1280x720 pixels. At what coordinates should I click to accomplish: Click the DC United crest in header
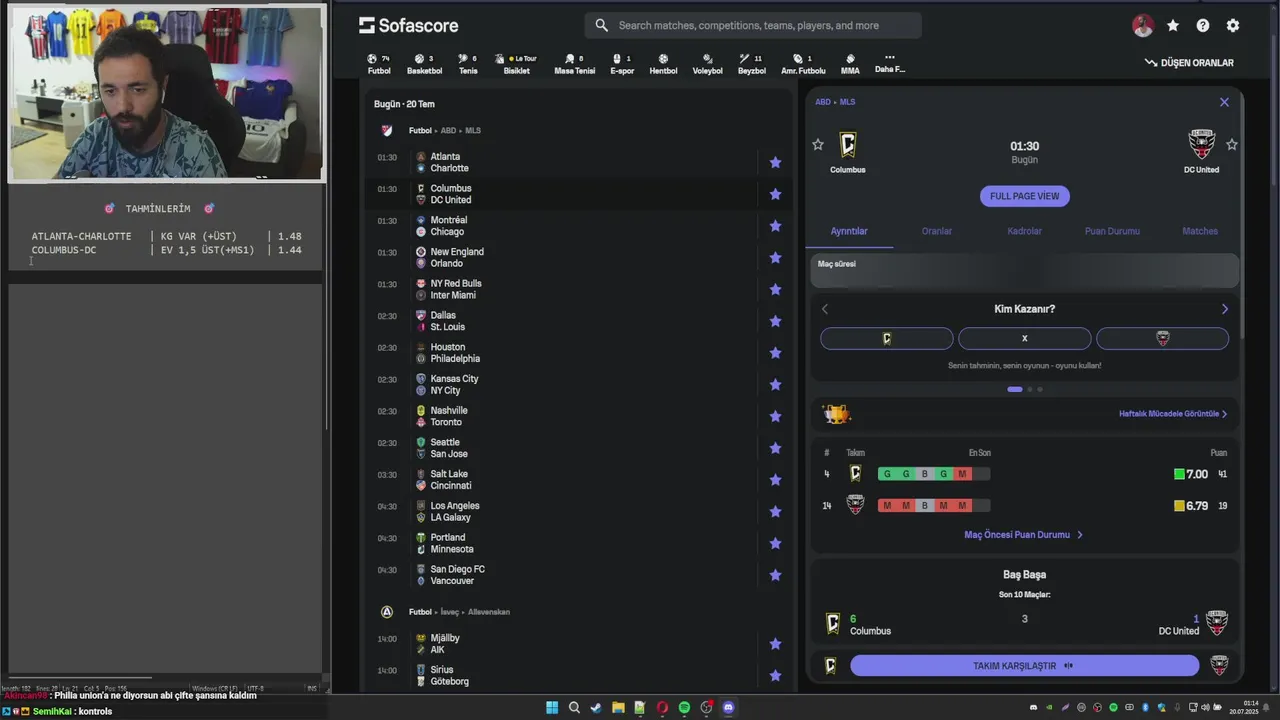tap(1201, 145)
